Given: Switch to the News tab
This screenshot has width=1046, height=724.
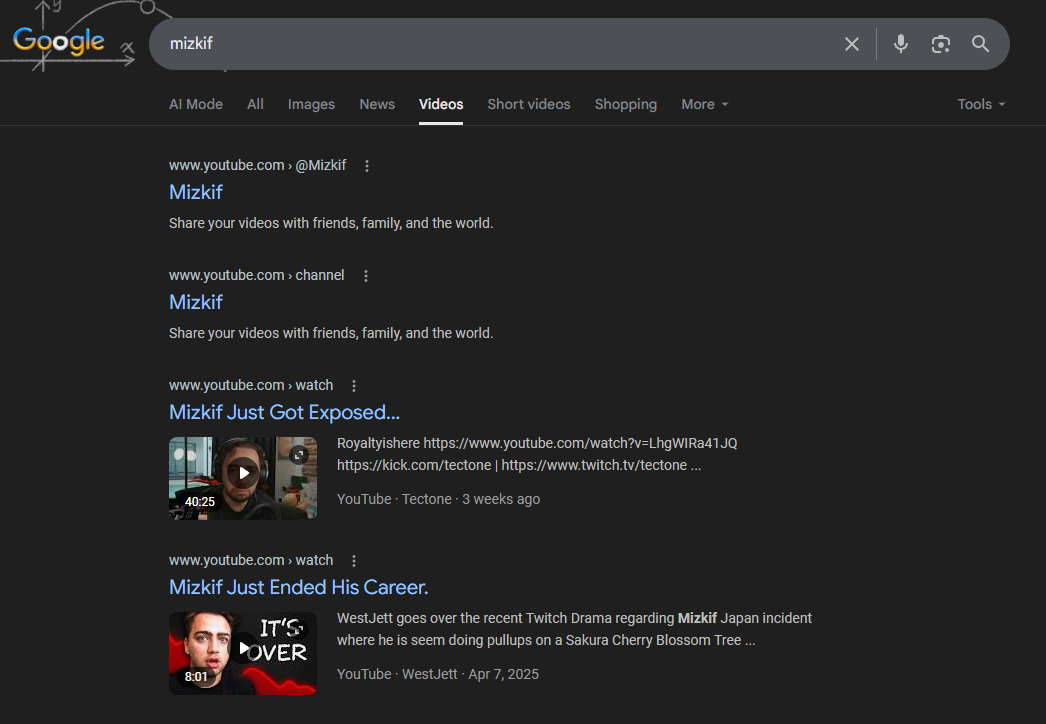Looking at the screenshot, I should pyautogui.click(x=377, y=104).
